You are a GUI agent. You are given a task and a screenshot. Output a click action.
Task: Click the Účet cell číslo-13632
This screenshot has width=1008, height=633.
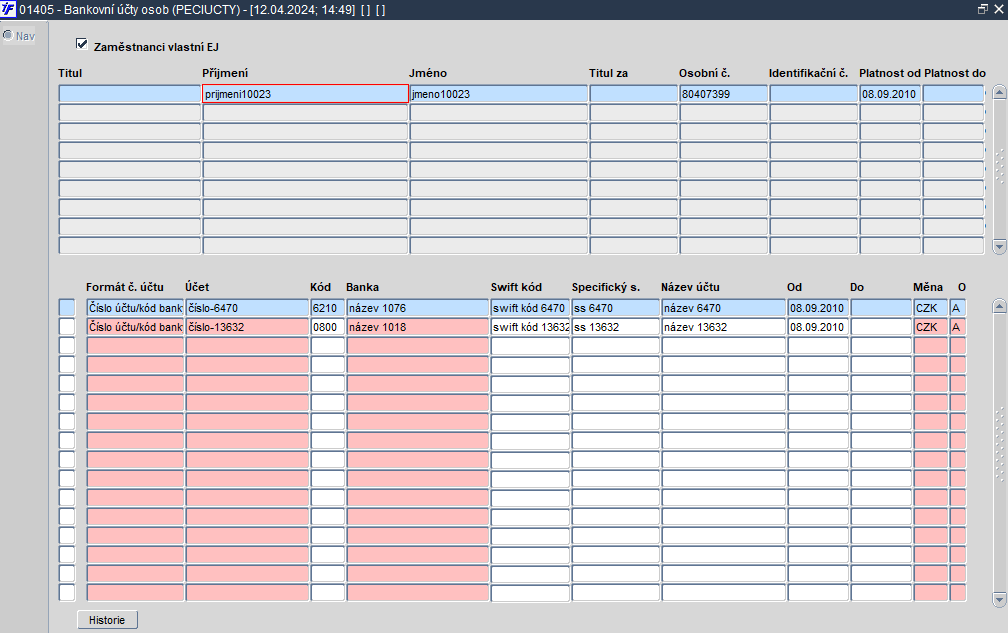[248, 327]
